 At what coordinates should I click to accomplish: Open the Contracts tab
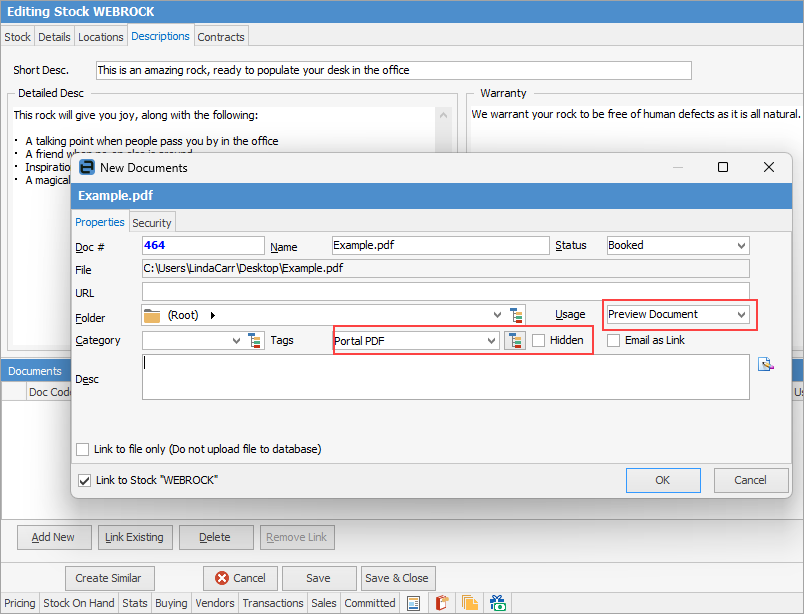pyautogui.click(x=221, y=37)
